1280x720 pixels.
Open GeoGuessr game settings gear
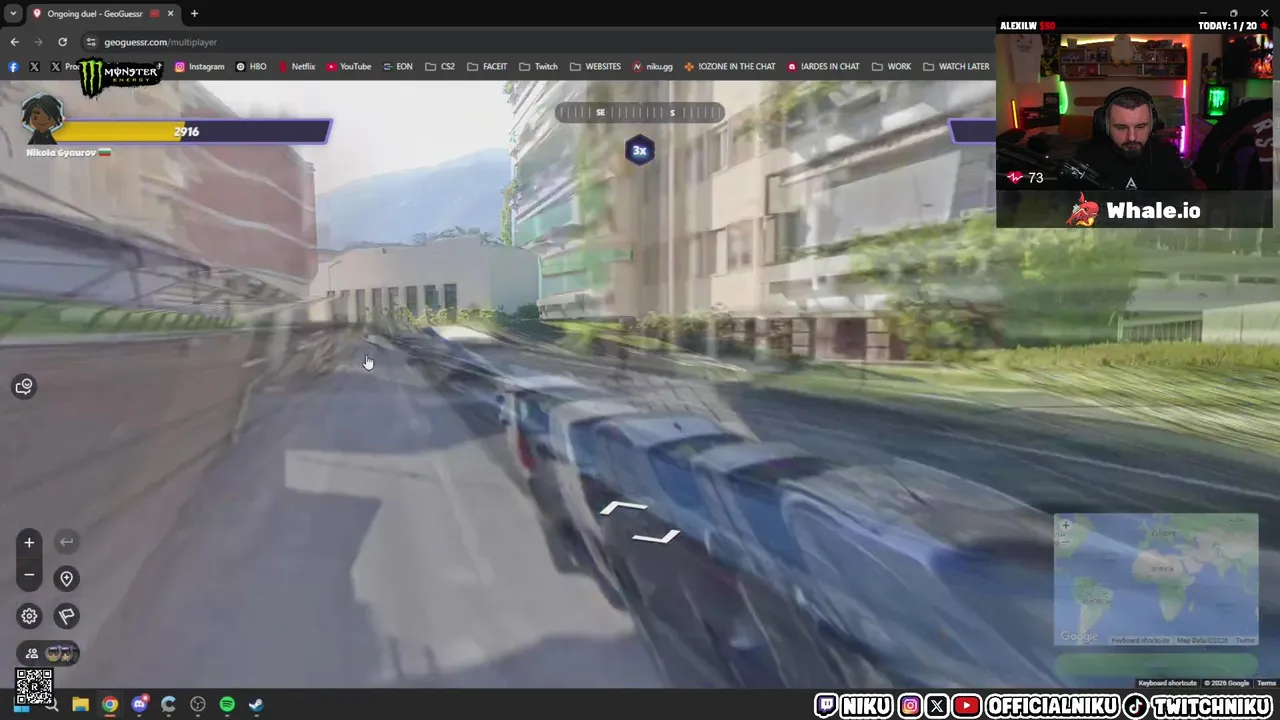[29, 616]
